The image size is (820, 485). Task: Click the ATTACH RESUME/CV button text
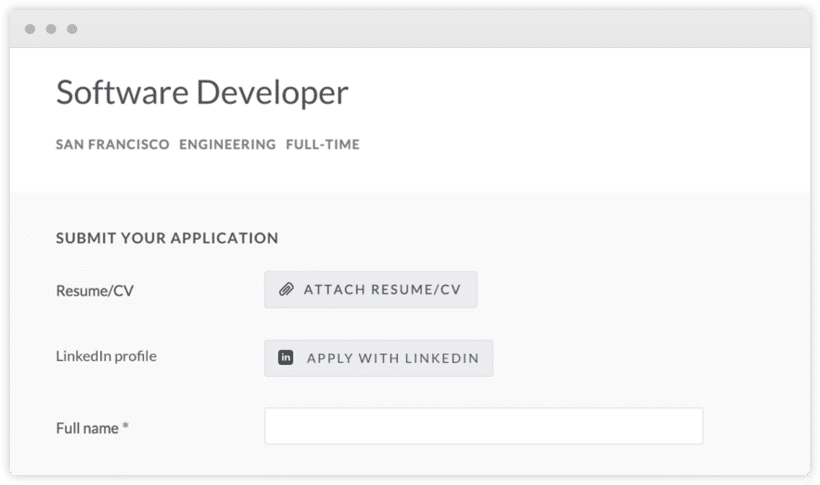click(382, 289)
